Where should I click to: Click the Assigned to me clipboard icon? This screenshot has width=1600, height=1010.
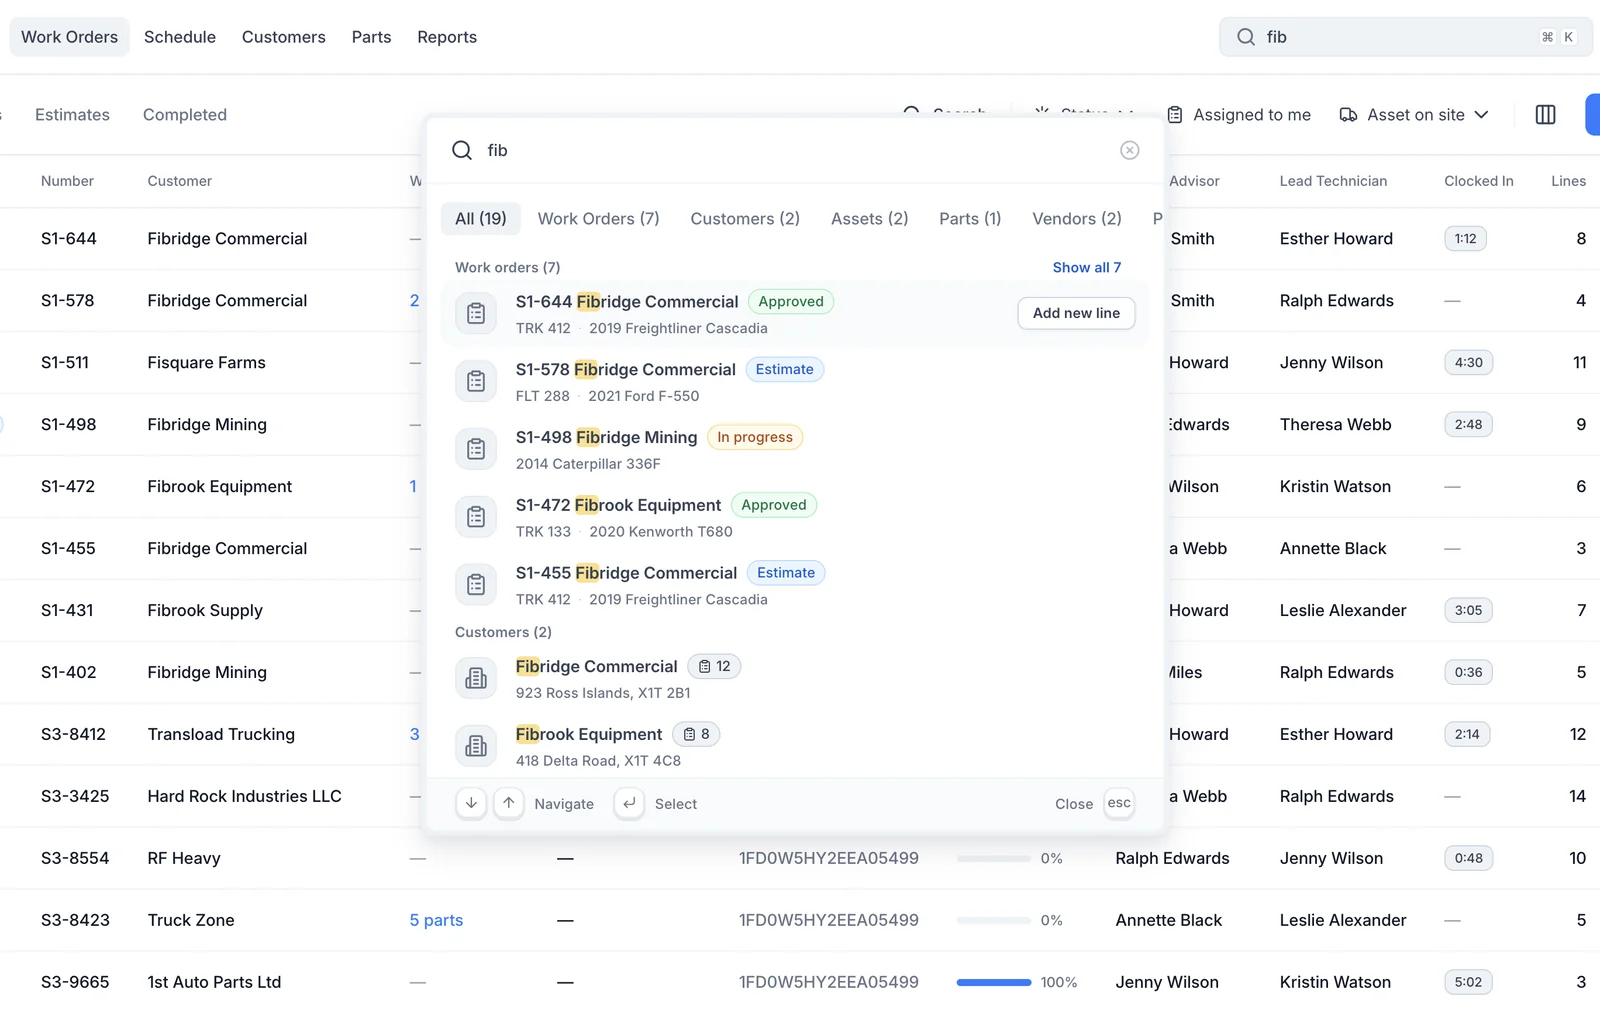[1175, 115]
